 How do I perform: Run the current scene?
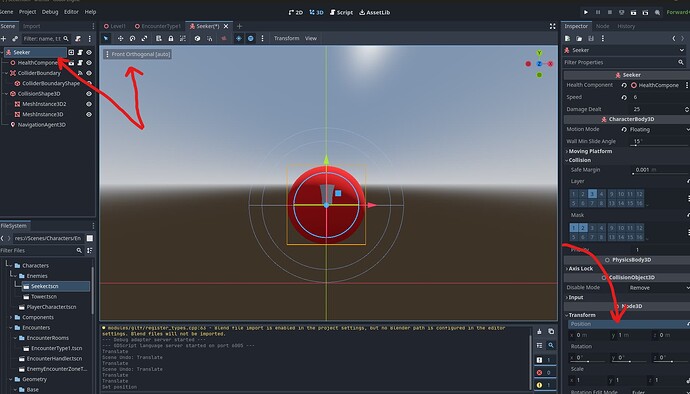[633, 12]
